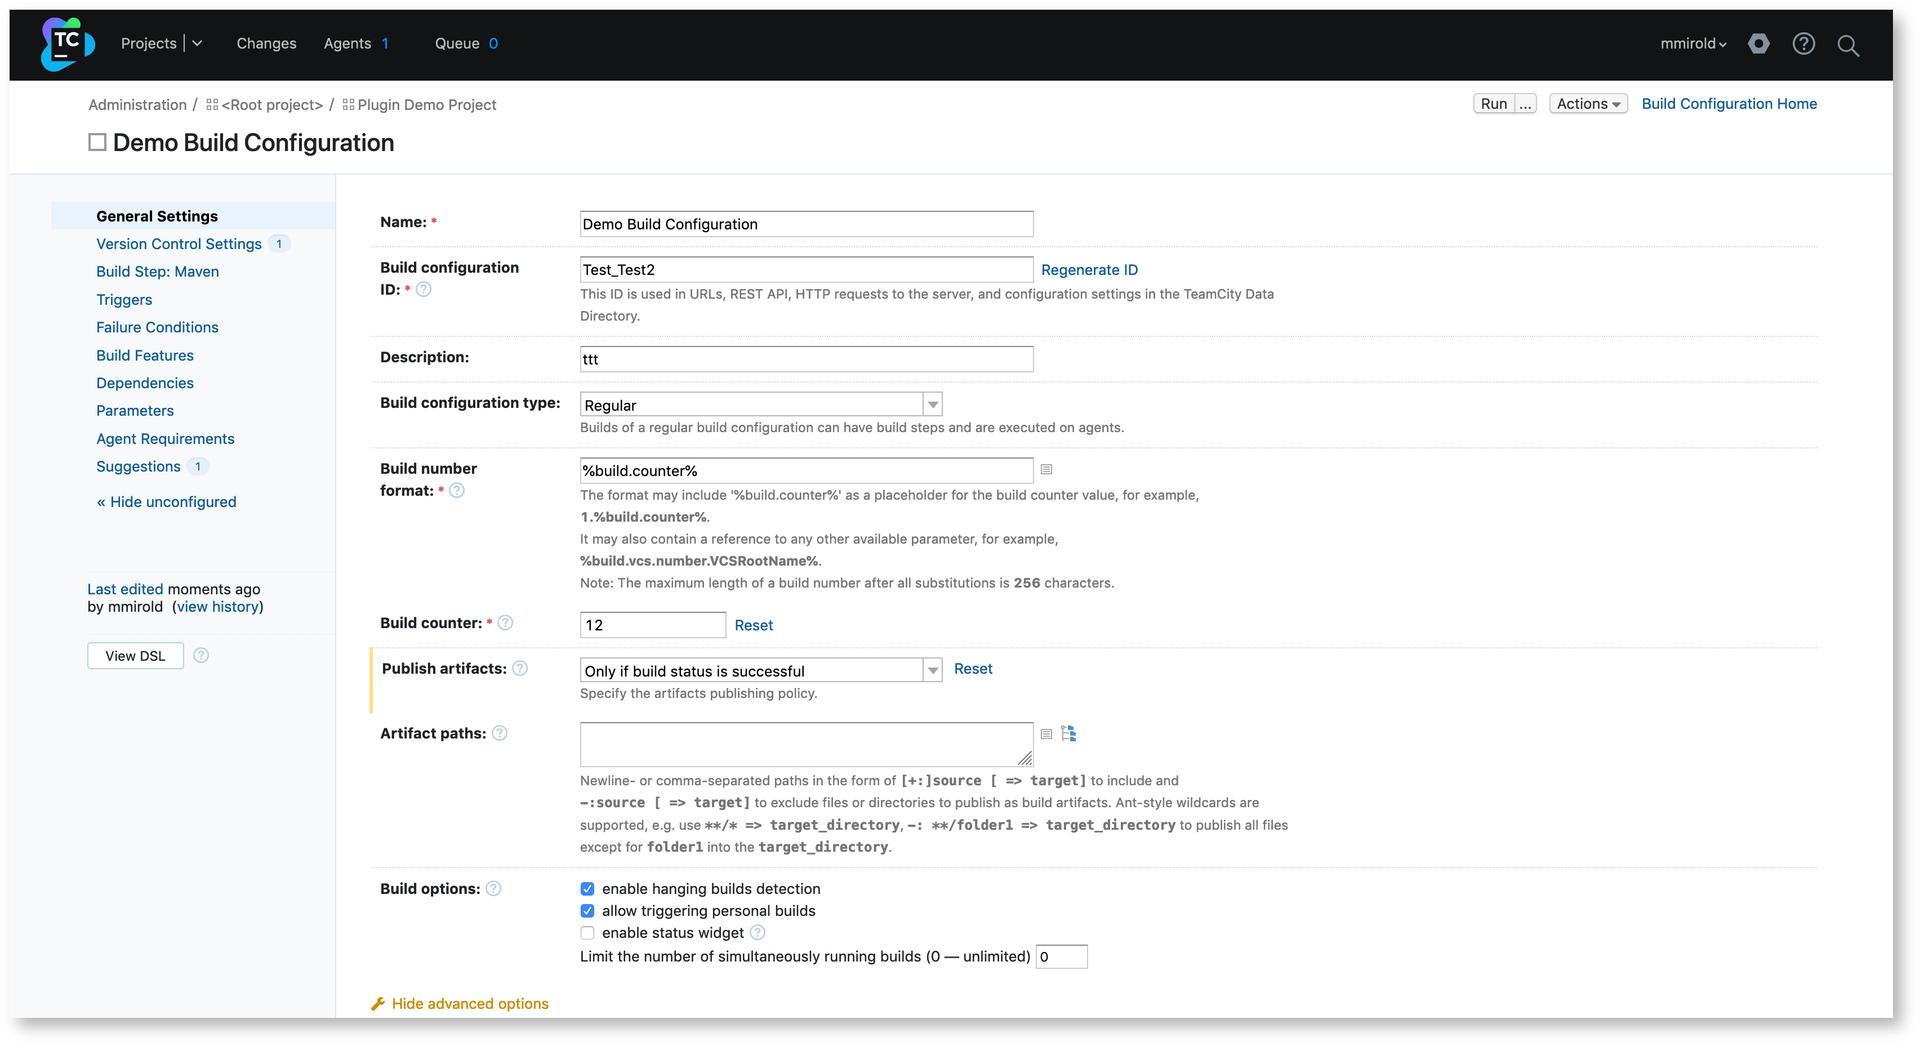Screen dimensions: 1920x1045
Task: Go to Version Control Settings
Action: point(179,244)
